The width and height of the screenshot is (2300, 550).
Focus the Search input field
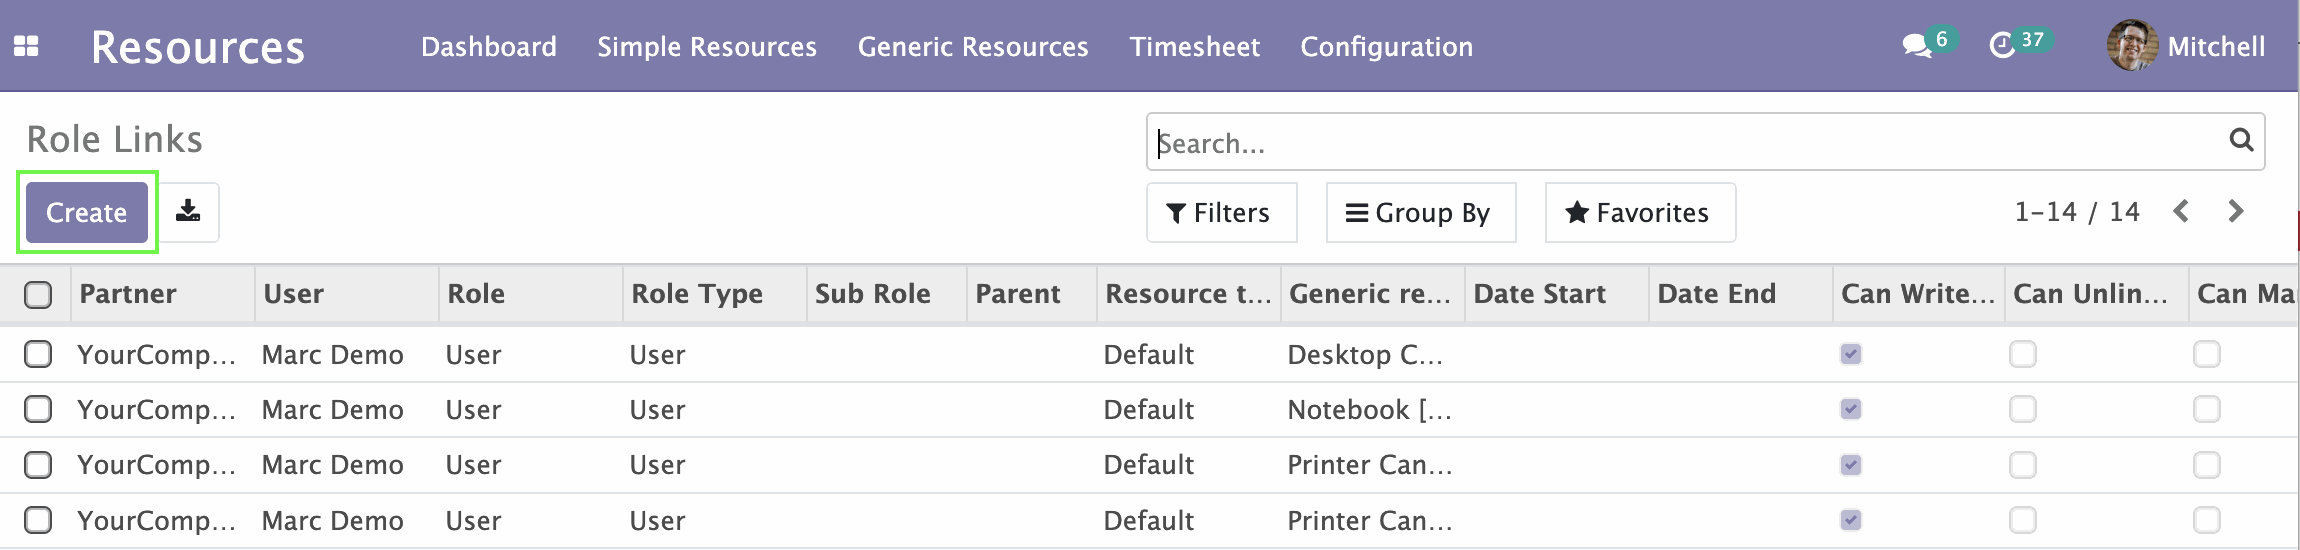click(x=1690, y=142)
